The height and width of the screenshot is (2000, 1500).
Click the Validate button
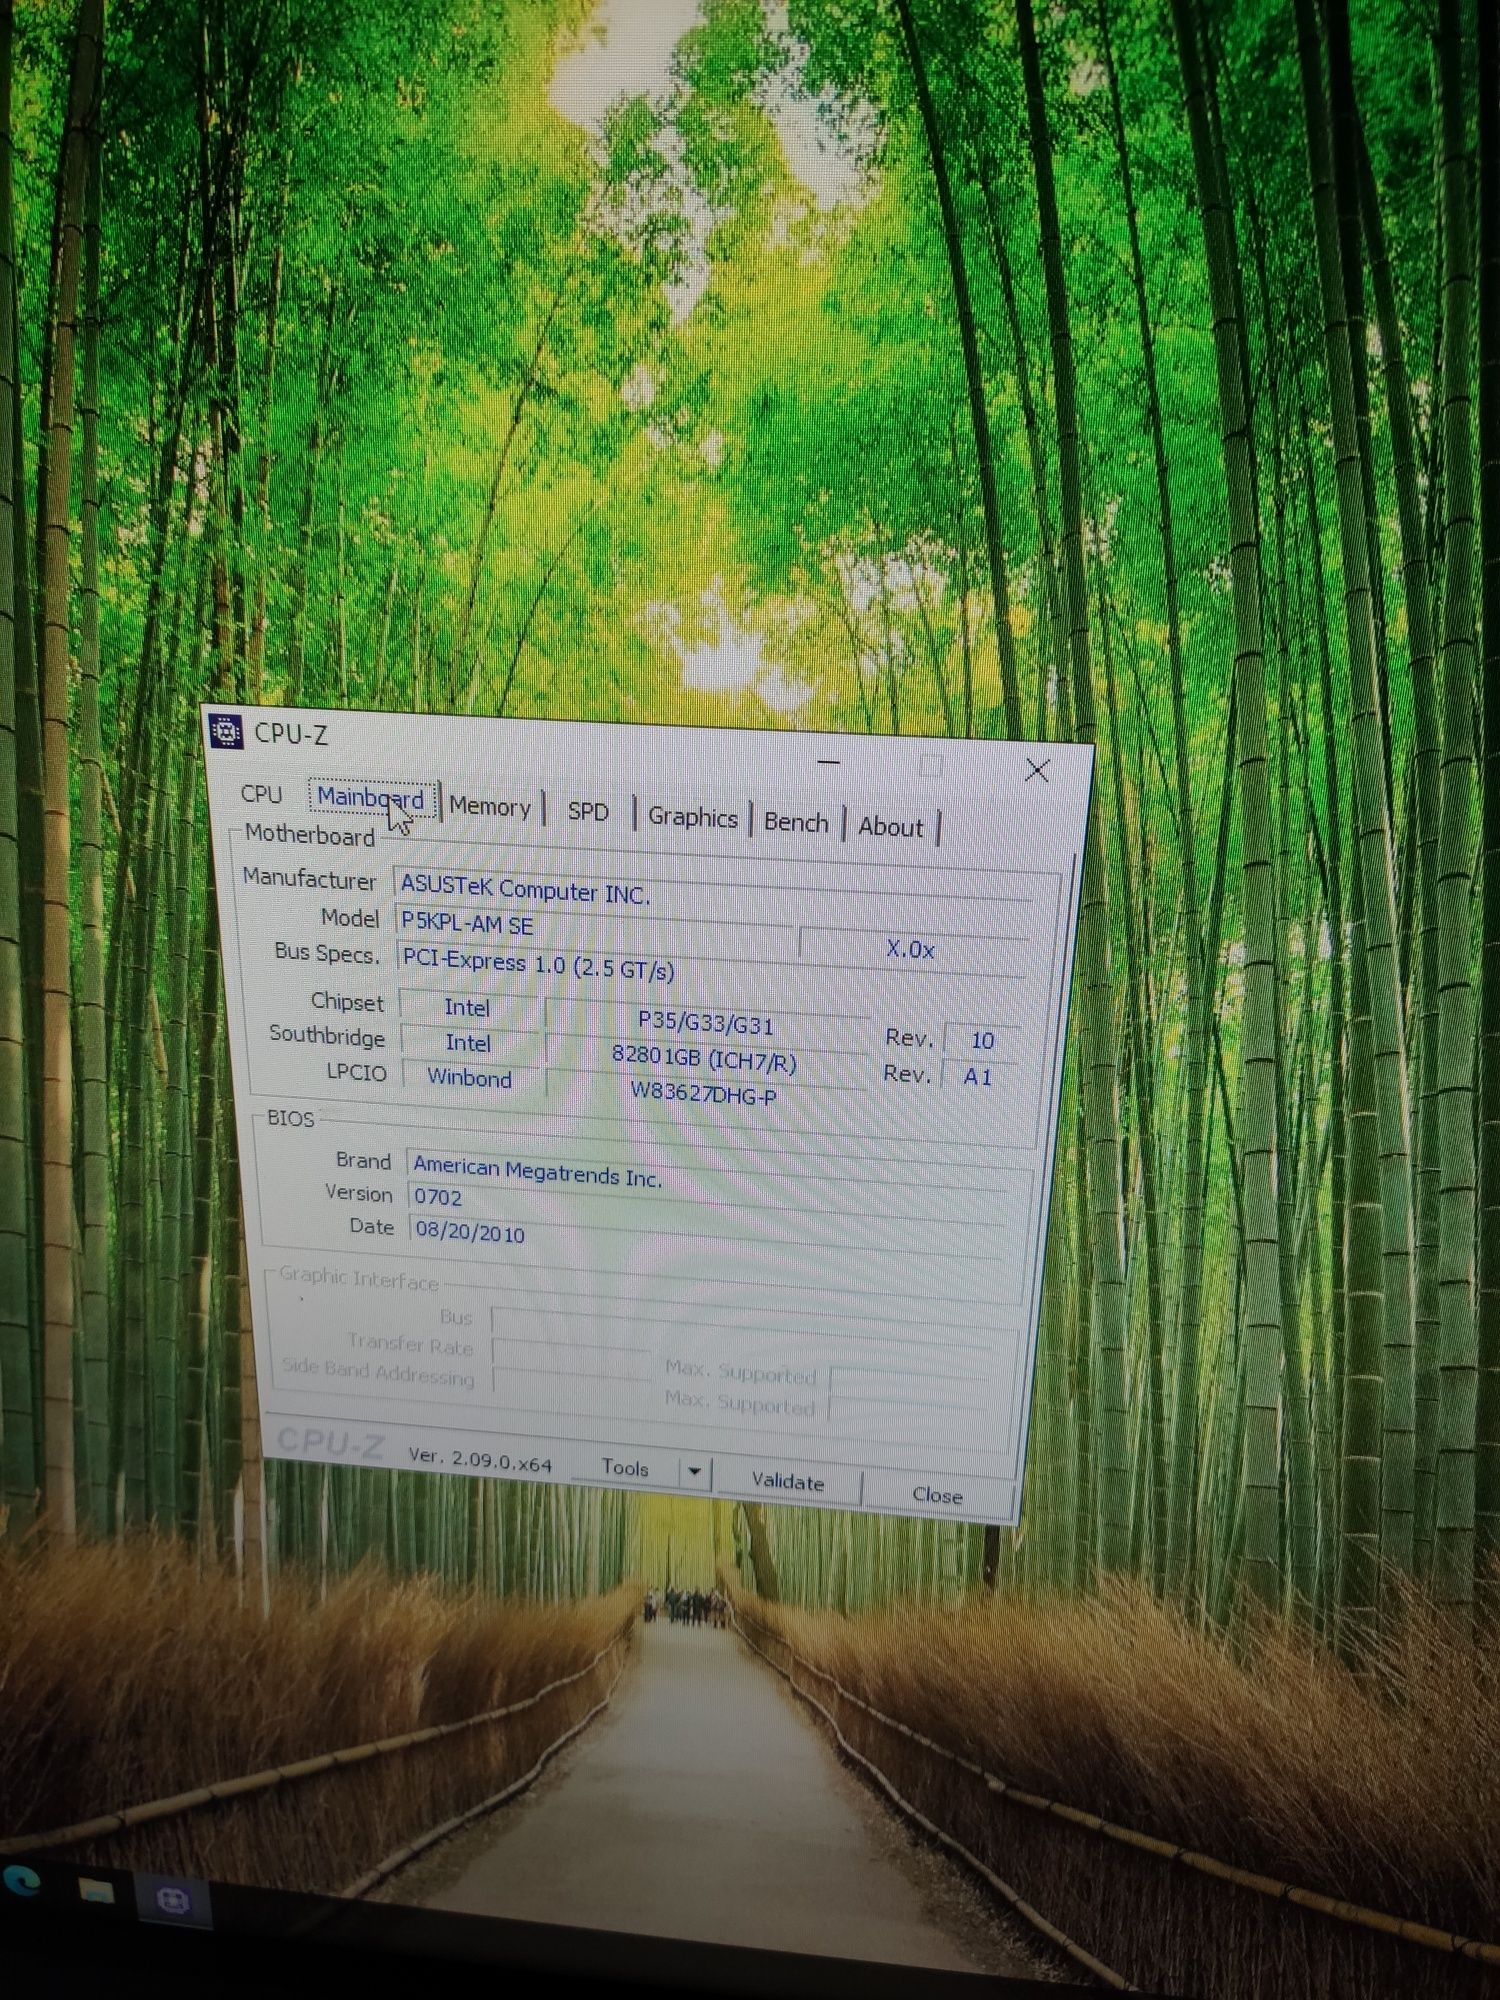tap(788, 1481)
